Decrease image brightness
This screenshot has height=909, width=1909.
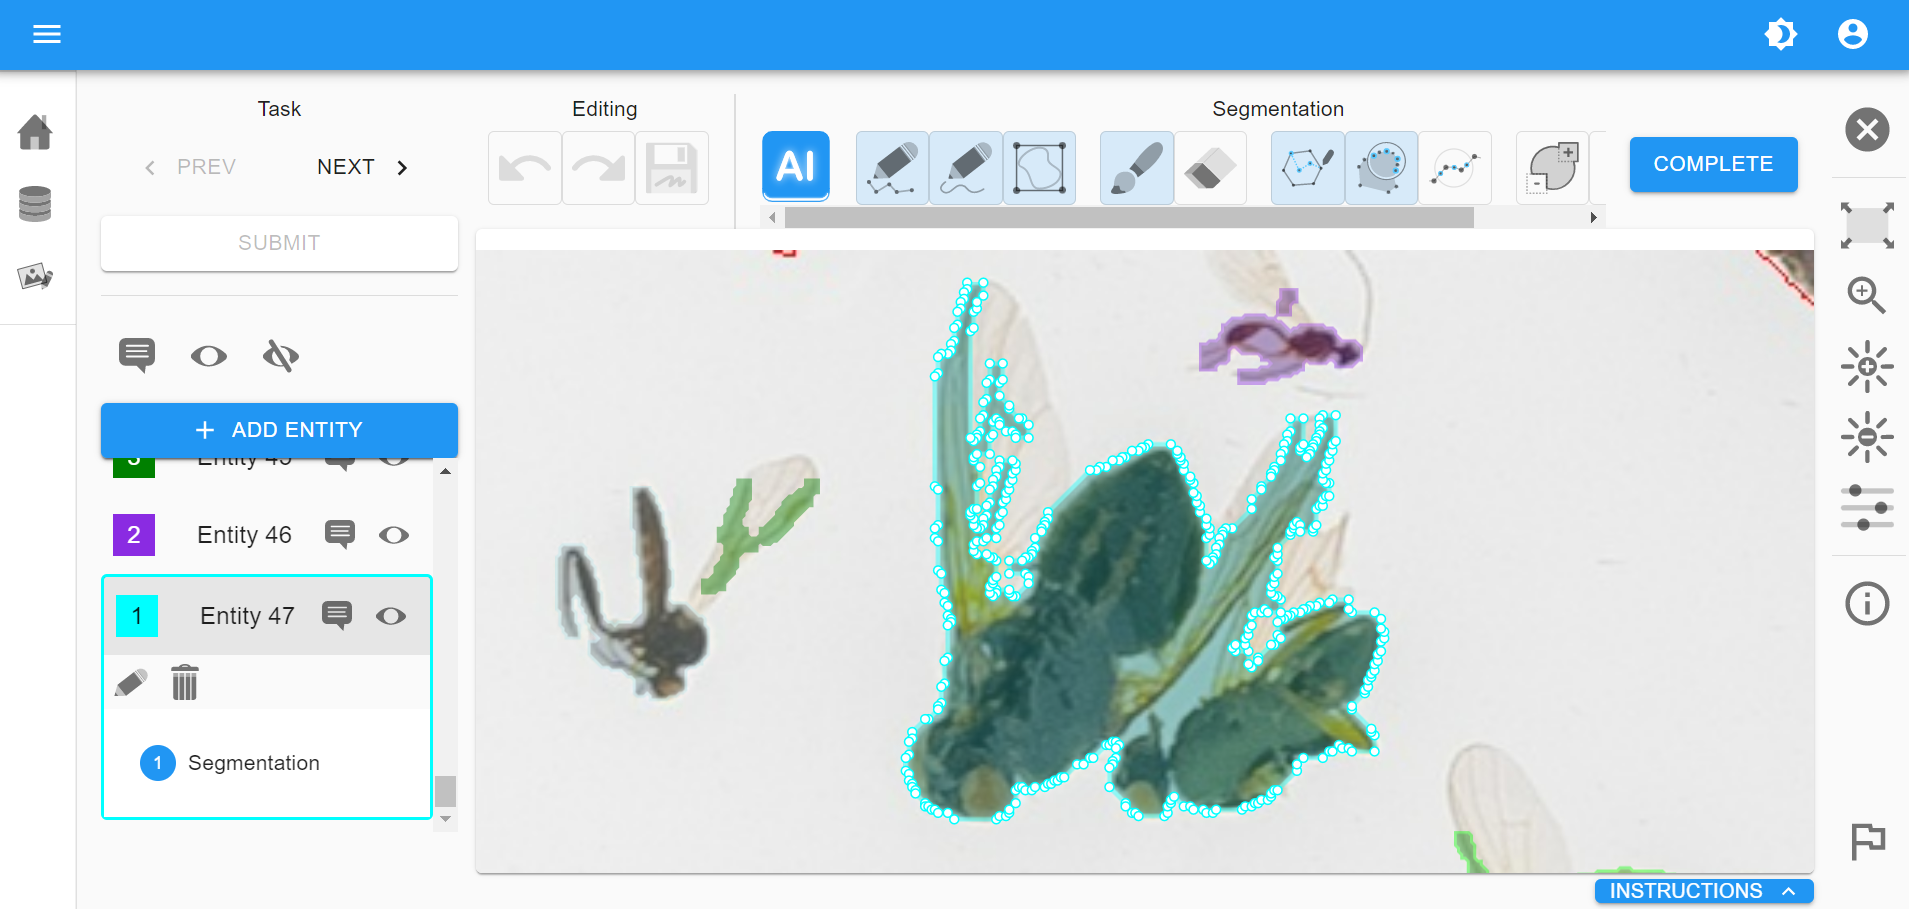coord(1867,437)
